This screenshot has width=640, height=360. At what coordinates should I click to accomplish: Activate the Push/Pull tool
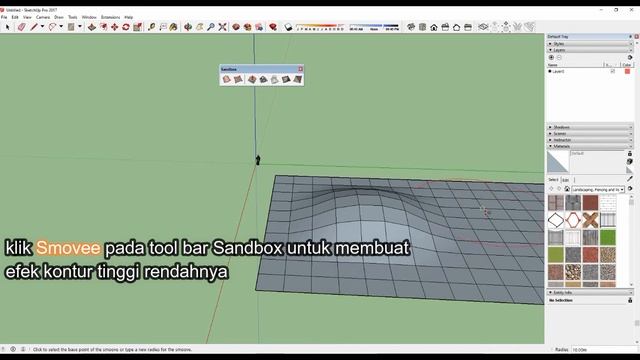point(92,27)
